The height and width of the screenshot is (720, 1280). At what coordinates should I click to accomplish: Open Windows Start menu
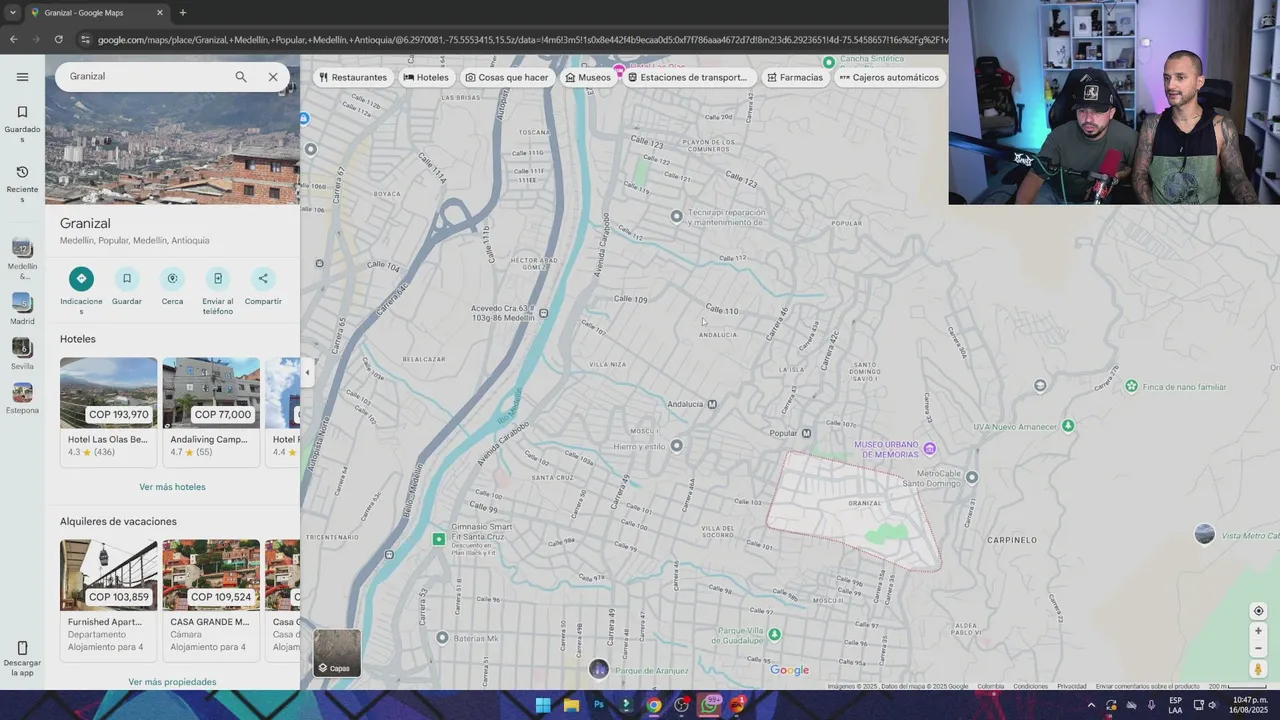[x=543, y=705]
